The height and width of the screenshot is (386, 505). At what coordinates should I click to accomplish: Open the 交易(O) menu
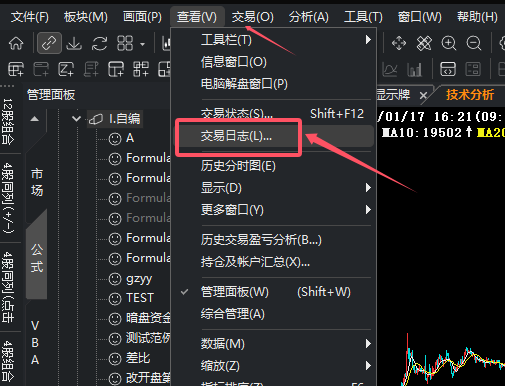253,17
